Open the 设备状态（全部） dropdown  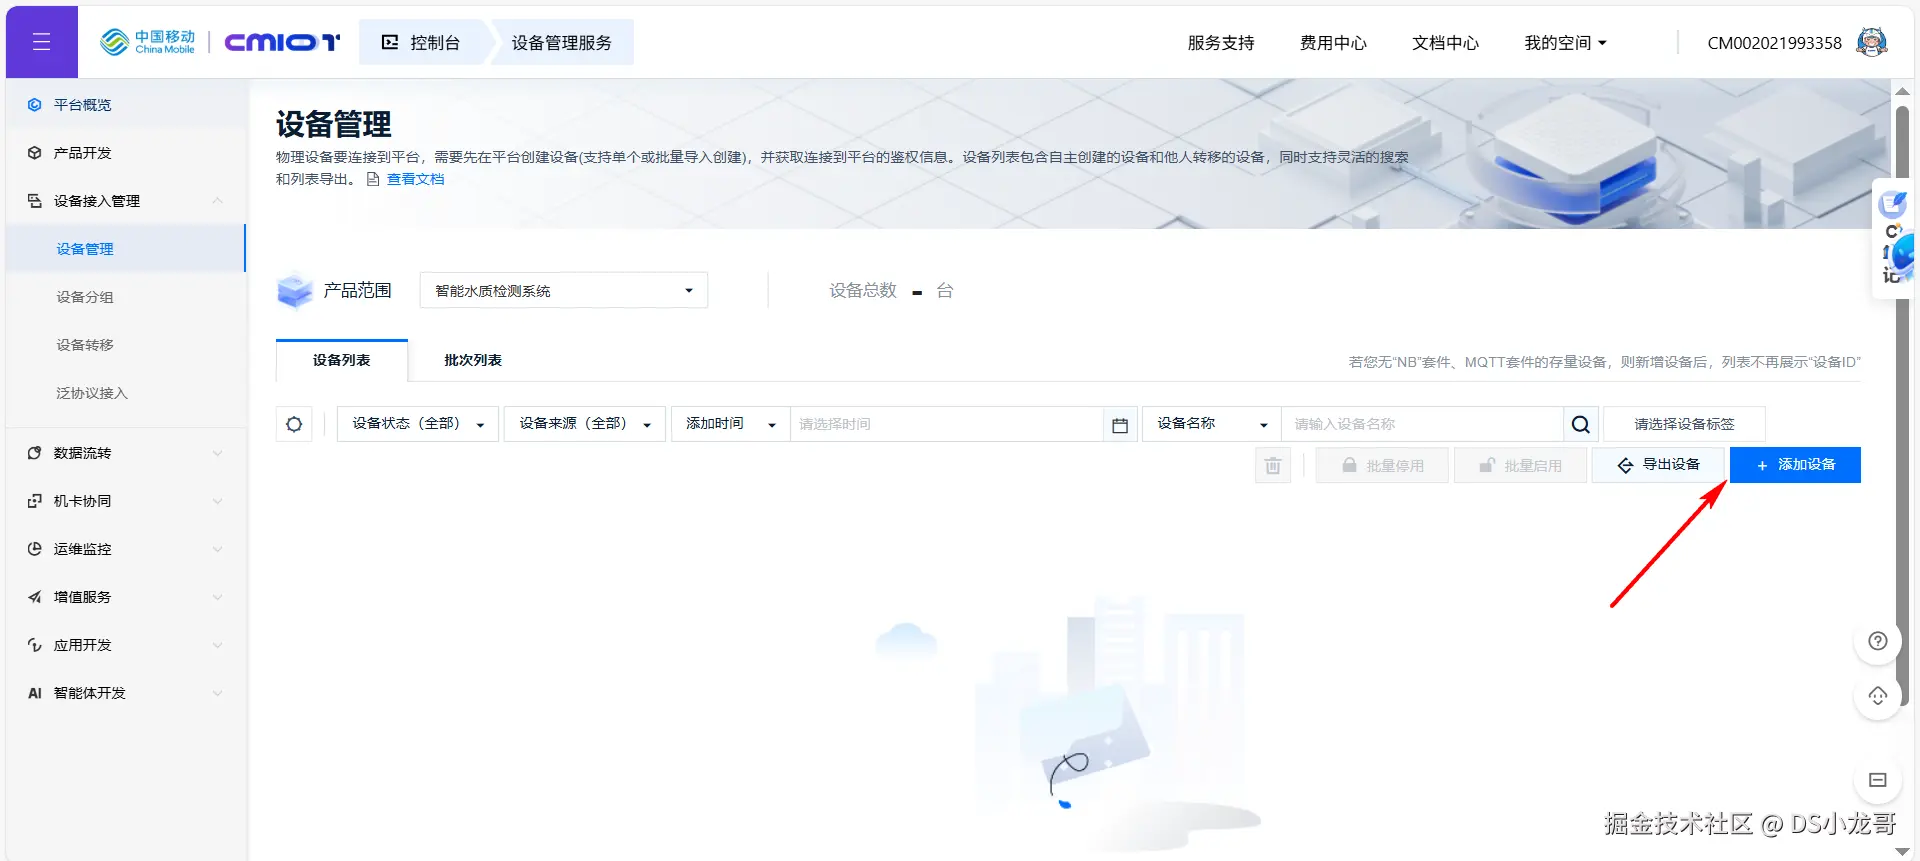coord(418,424)
